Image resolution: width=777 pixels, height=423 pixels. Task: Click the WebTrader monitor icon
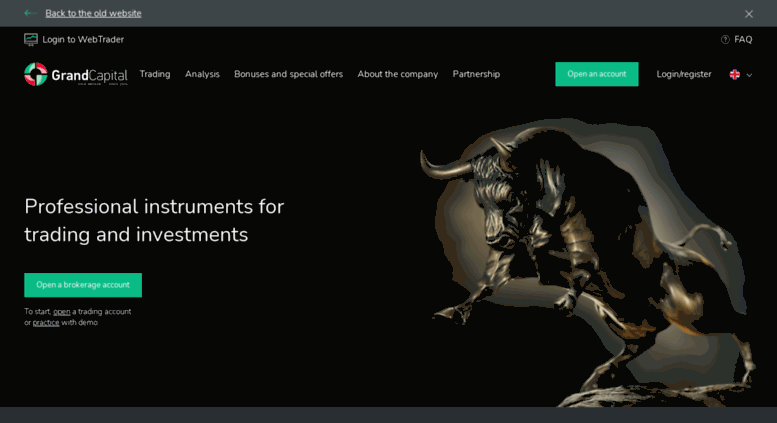(x=31, y=40)
